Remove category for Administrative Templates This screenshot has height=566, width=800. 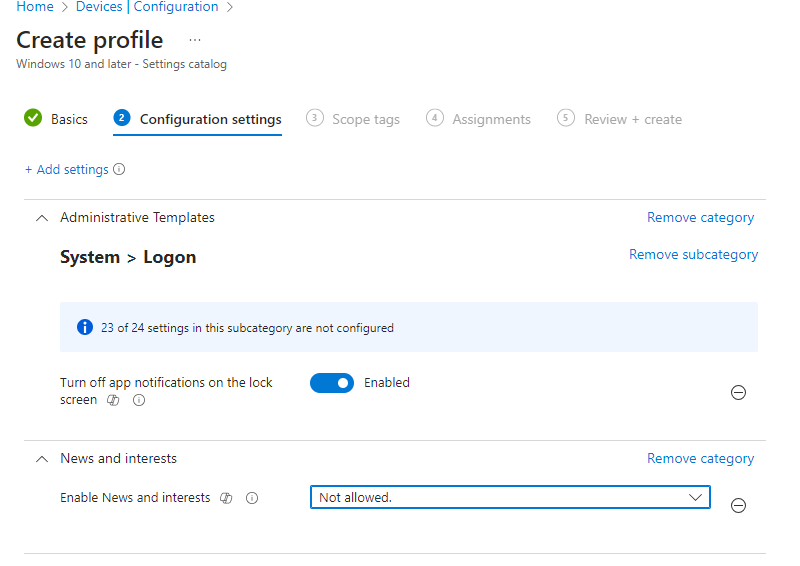pyautogui.click(x=700, y=218)
